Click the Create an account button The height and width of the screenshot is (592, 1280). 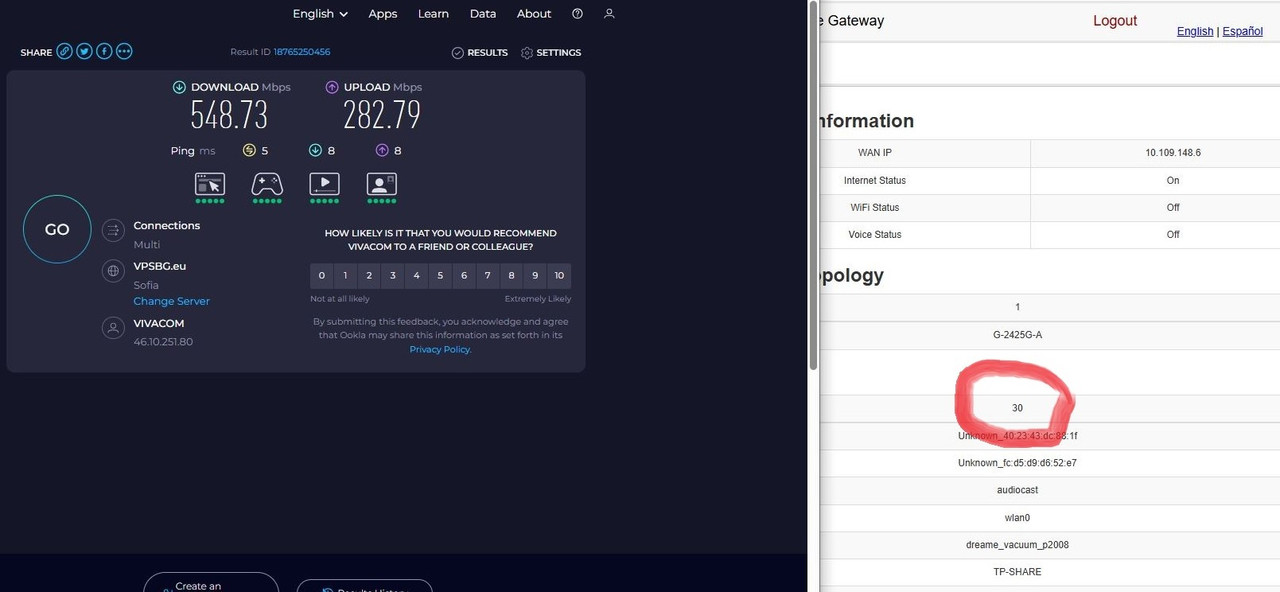click(x=211, y=582)
